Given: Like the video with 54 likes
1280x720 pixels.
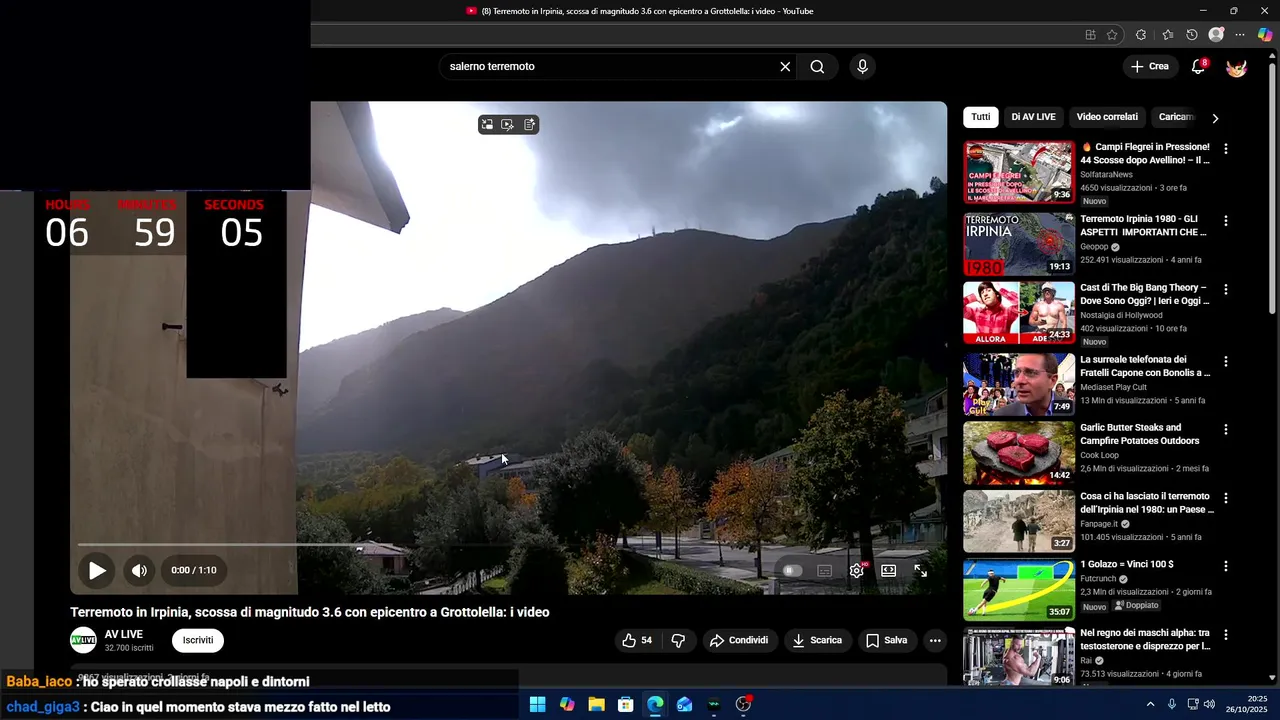Looking at the screenshot, I should tap(637, 641).
